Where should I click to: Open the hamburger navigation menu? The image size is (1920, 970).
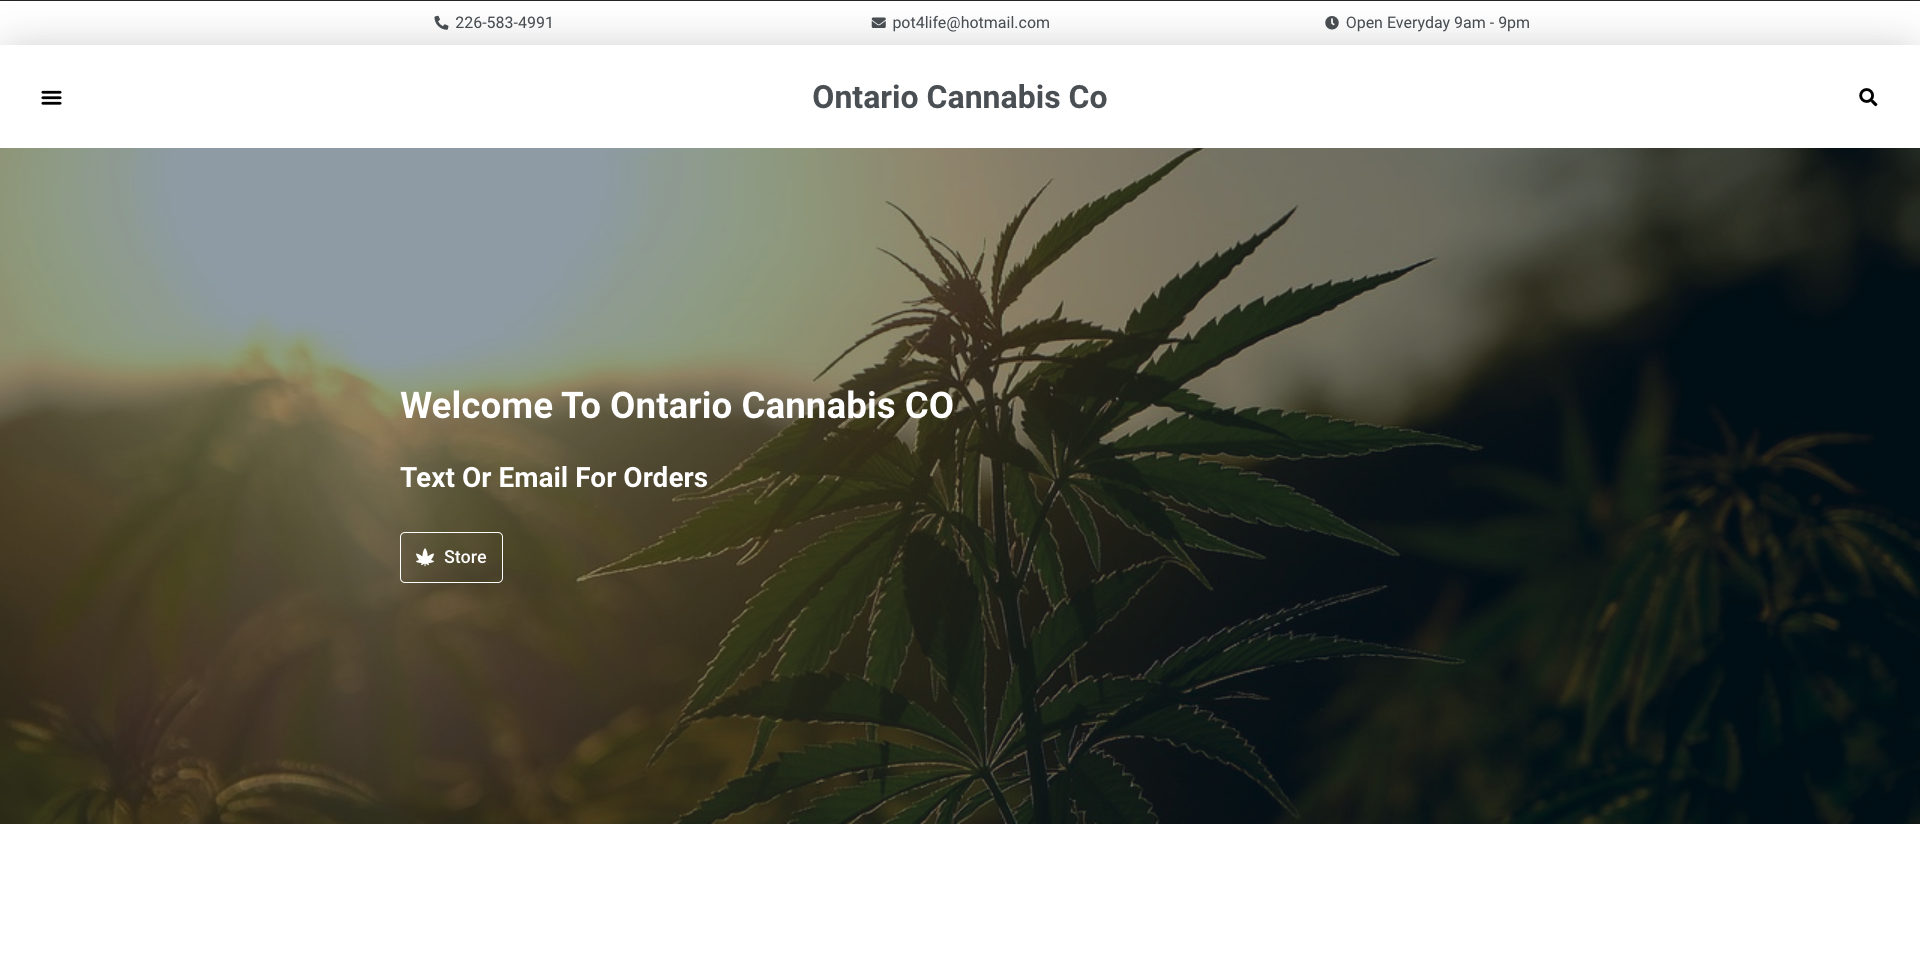[51, 97]
